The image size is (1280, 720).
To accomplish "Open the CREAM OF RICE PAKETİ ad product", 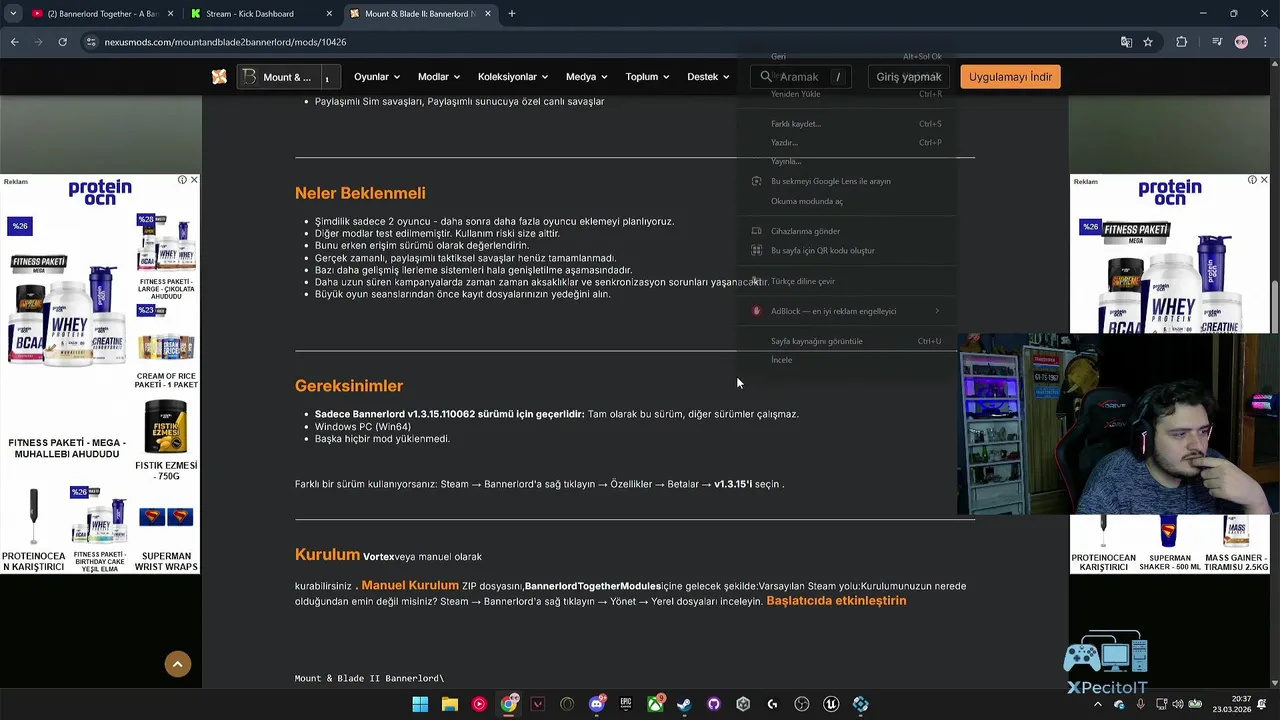I will click(166, 348).
